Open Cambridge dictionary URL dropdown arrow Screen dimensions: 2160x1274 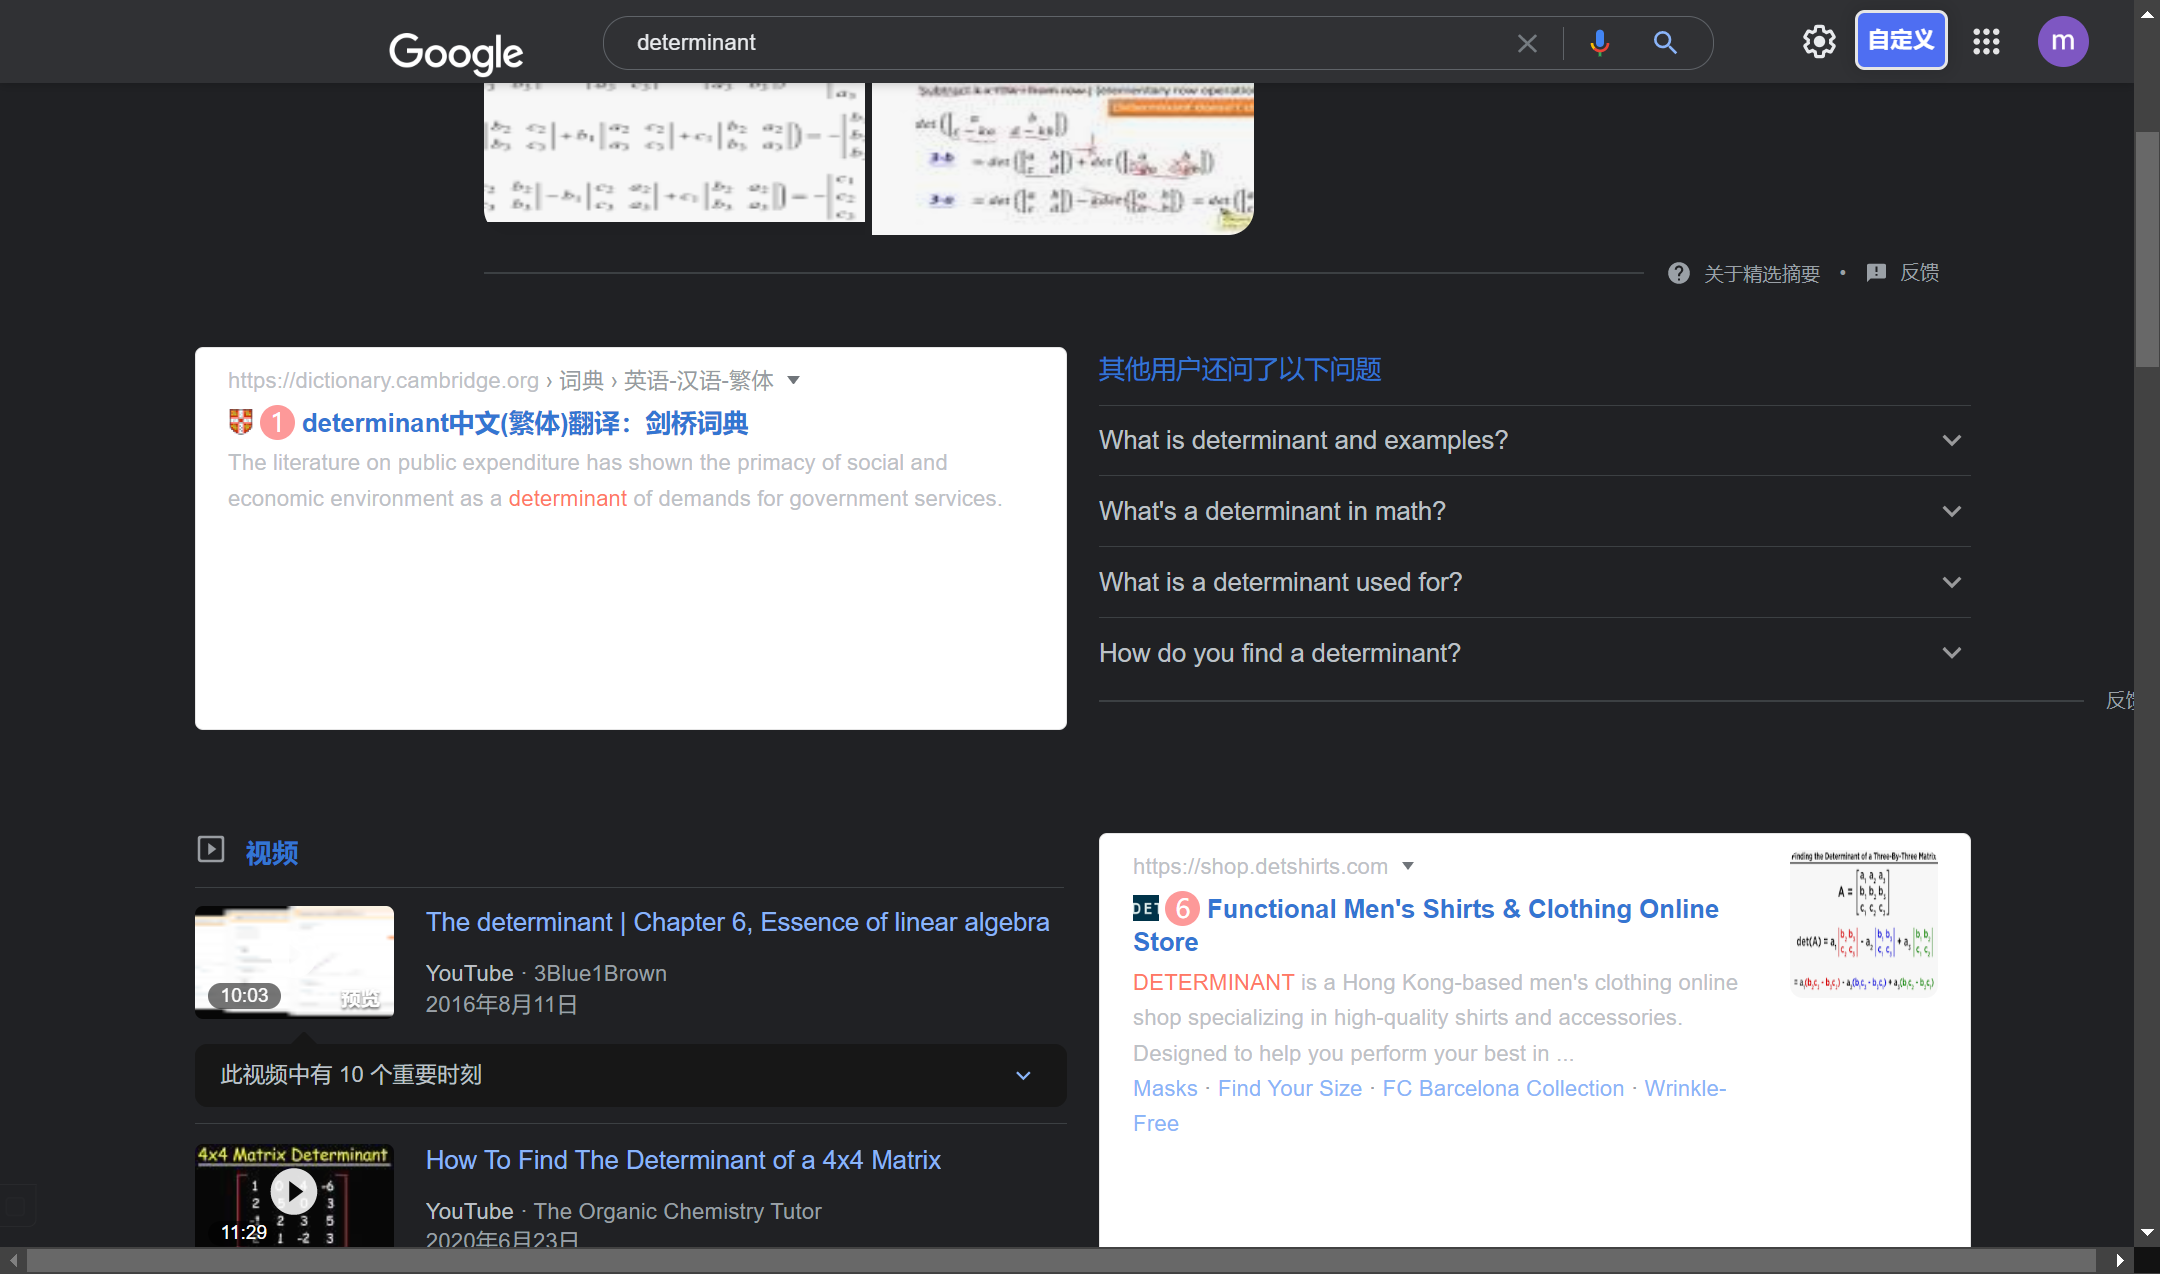point(794,380)
